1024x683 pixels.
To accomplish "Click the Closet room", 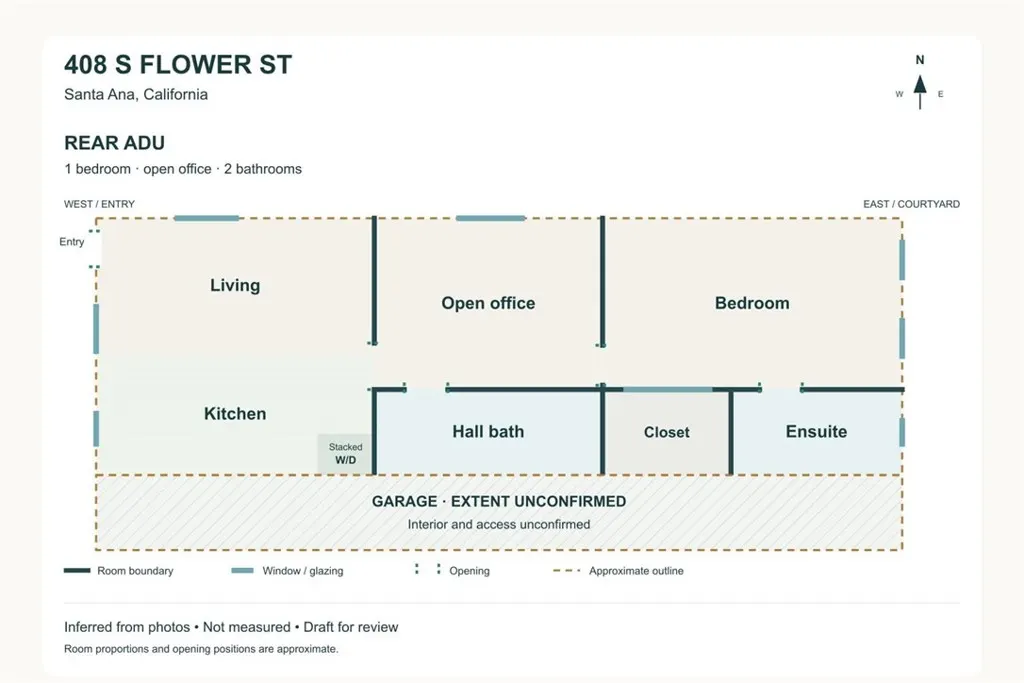I will (666, 432).
